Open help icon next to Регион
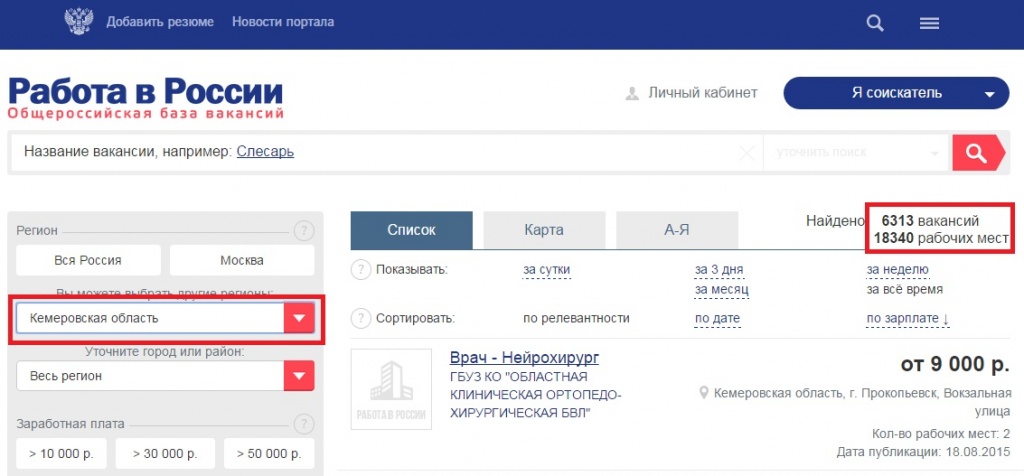The height and width of the screenshot is (476, 1024). [x=304, y=230]
